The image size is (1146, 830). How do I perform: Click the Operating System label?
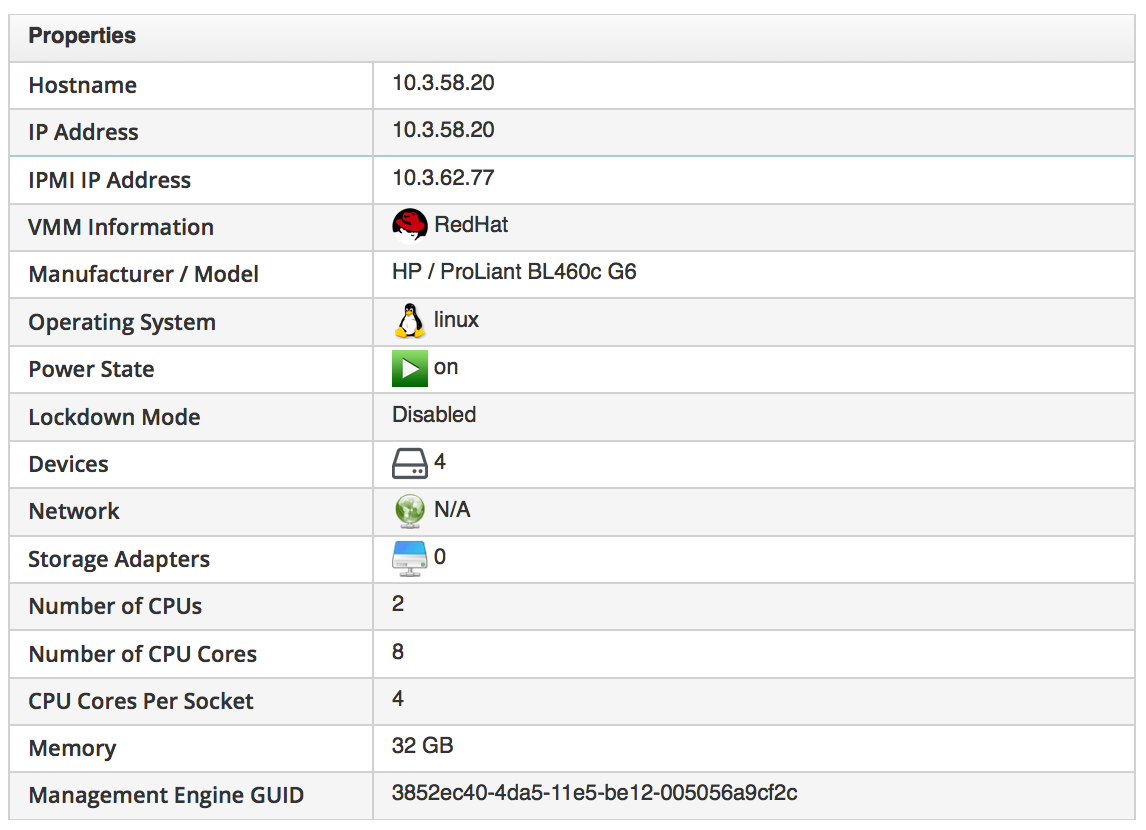tap(122, 323)
